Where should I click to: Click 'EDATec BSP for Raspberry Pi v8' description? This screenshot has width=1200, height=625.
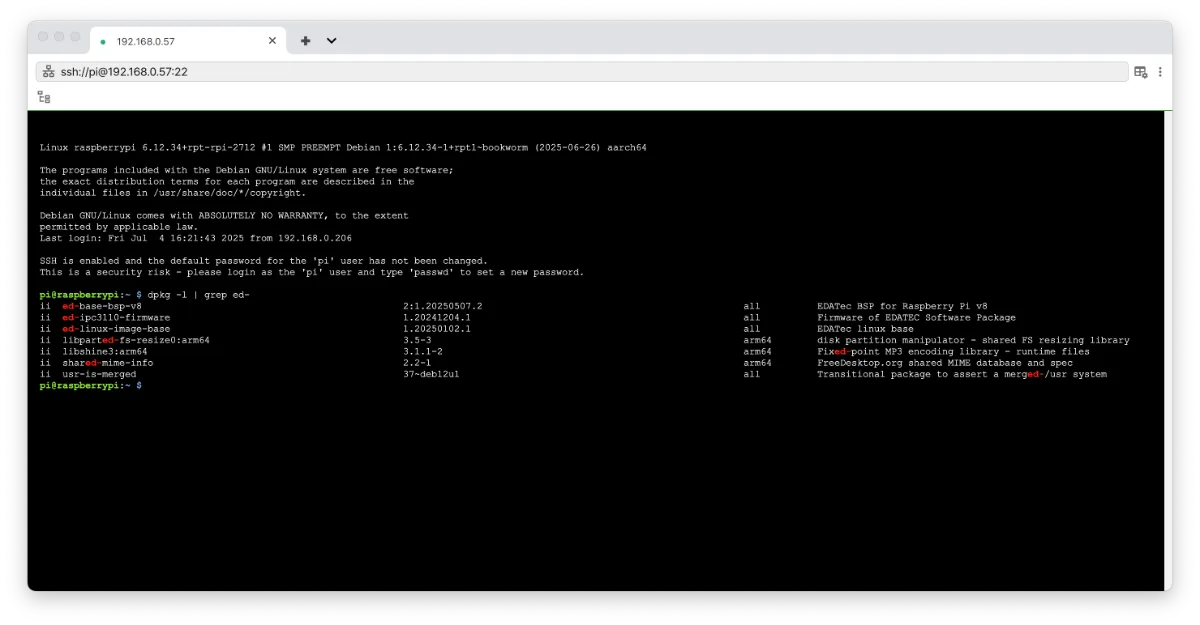click(x=902, y=306)
